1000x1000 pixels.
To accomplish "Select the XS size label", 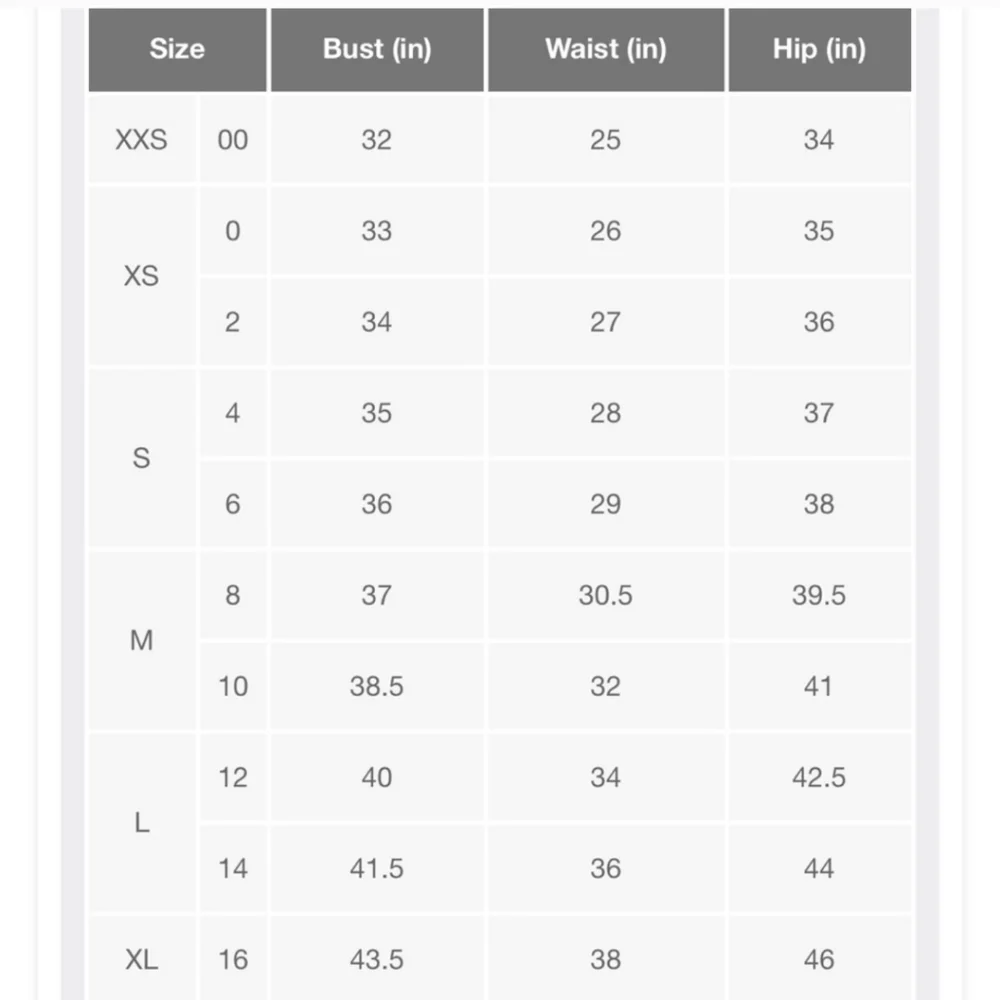I will (142, 276).
